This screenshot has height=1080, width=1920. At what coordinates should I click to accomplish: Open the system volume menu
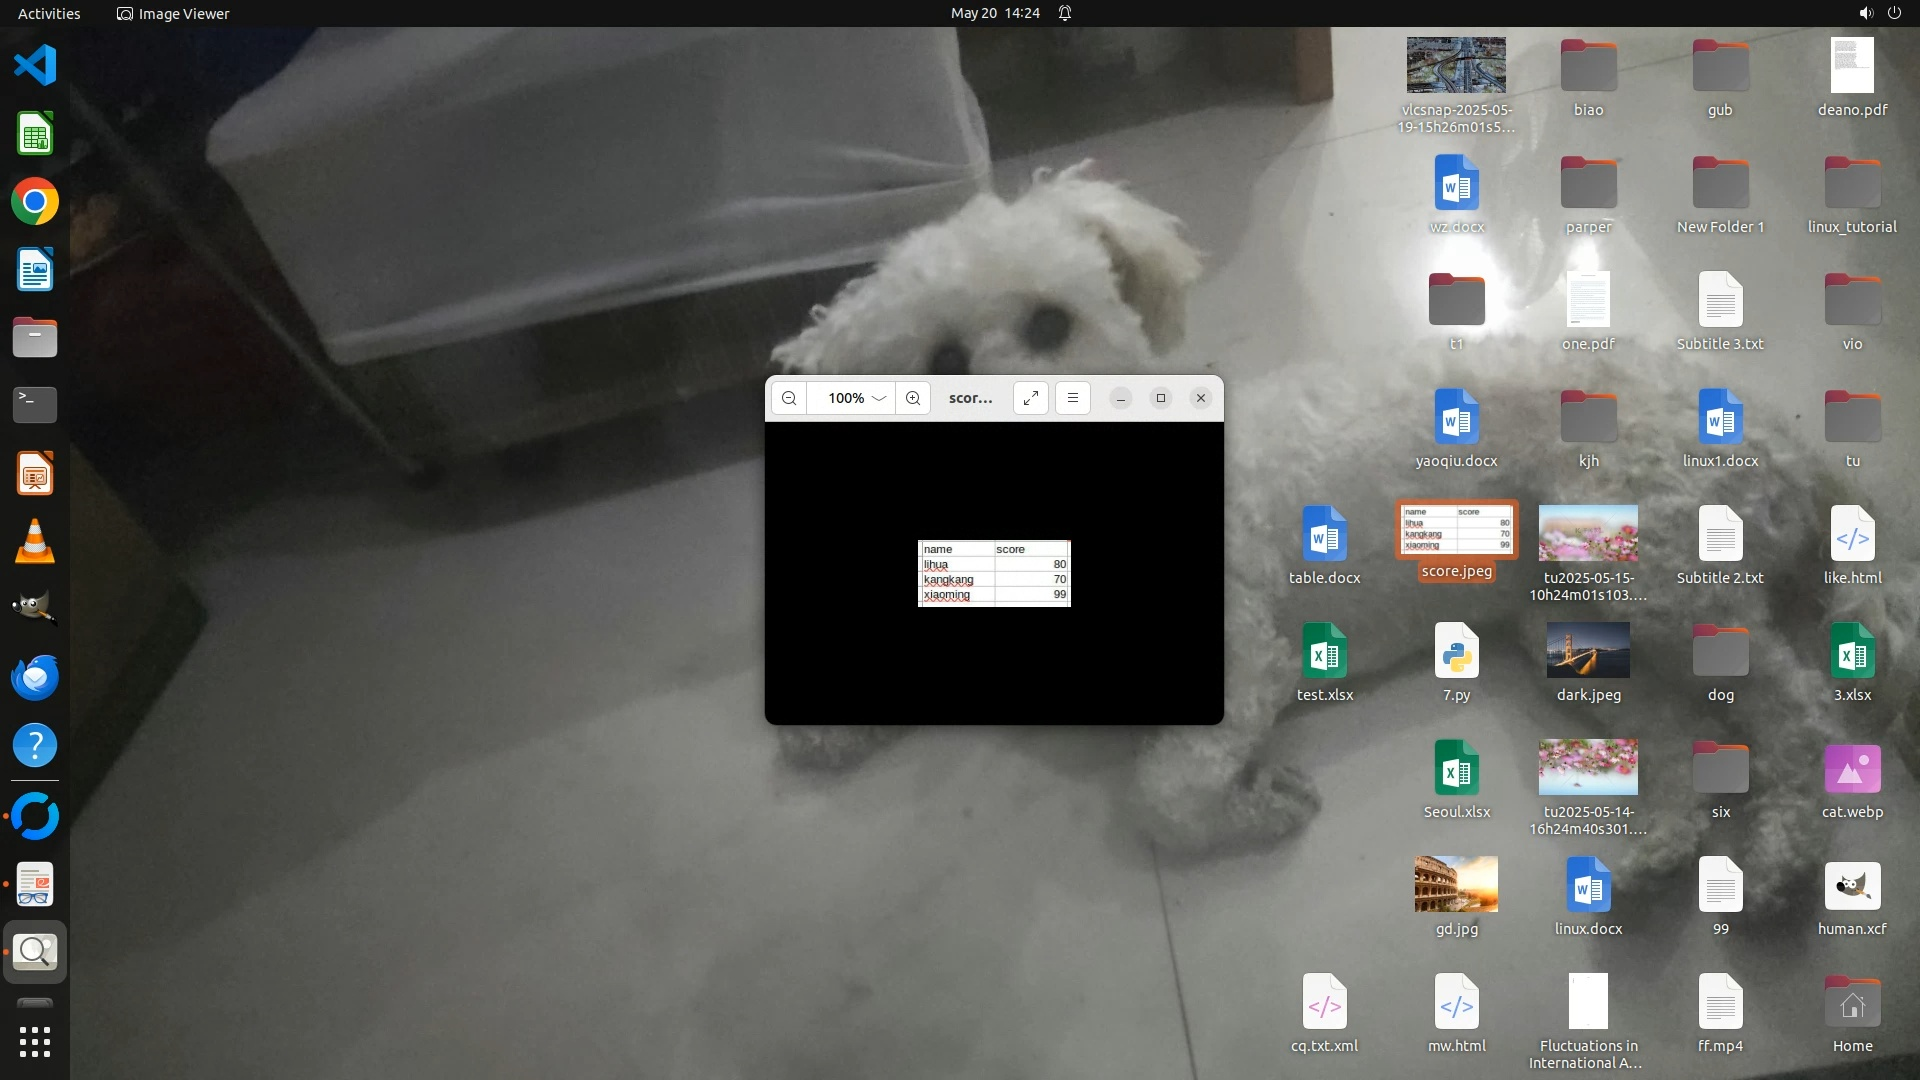click(x=1866, y=13)
